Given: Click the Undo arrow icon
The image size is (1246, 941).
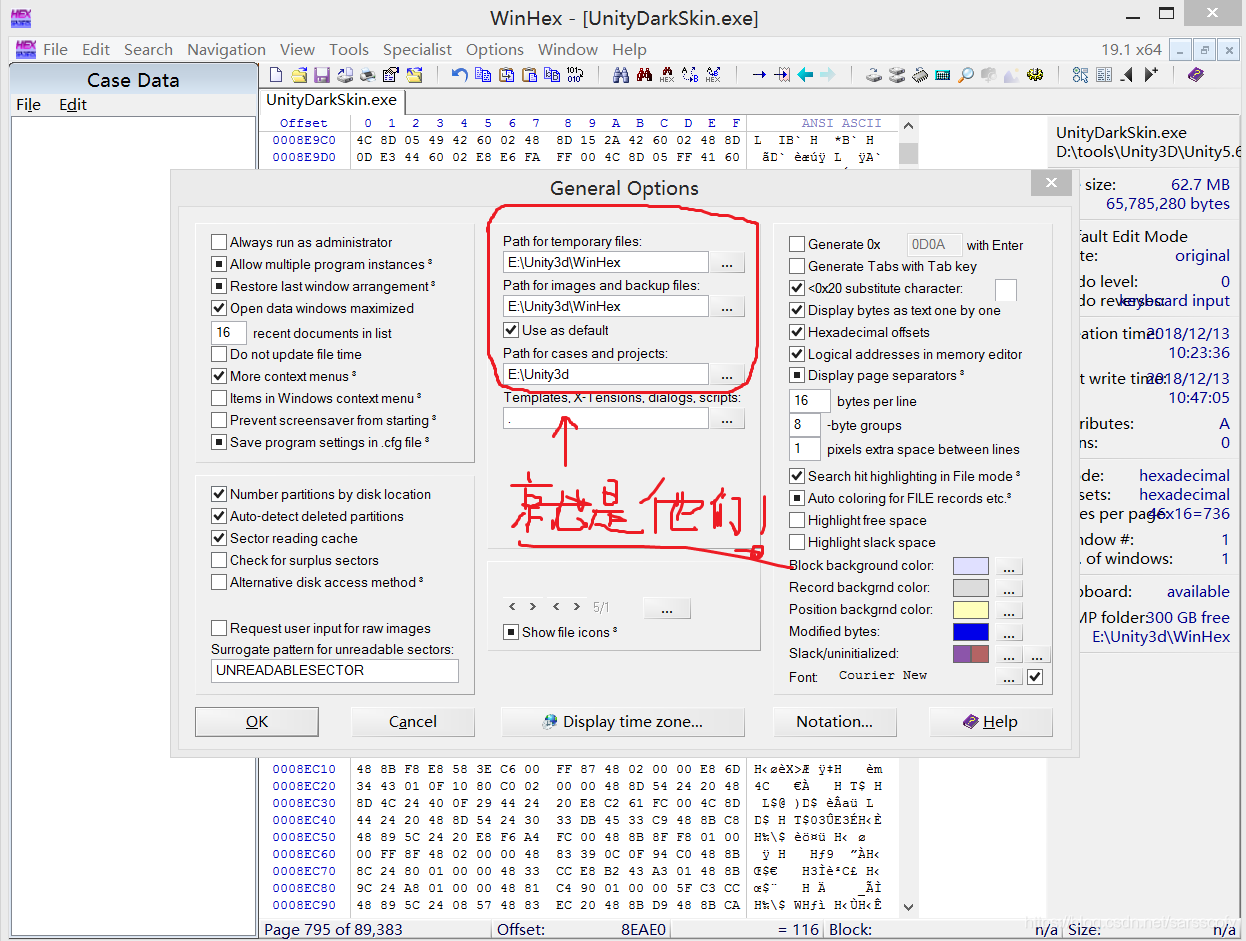Looking at the screenshot, I should click(459, 75).
